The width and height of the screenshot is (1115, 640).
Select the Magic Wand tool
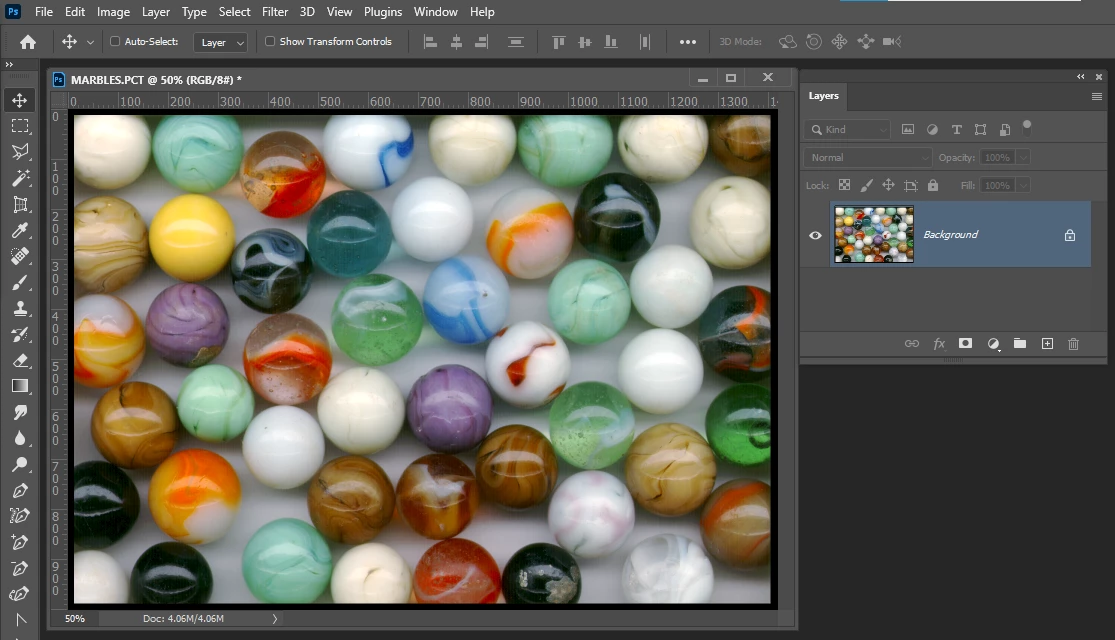point(20,178)
